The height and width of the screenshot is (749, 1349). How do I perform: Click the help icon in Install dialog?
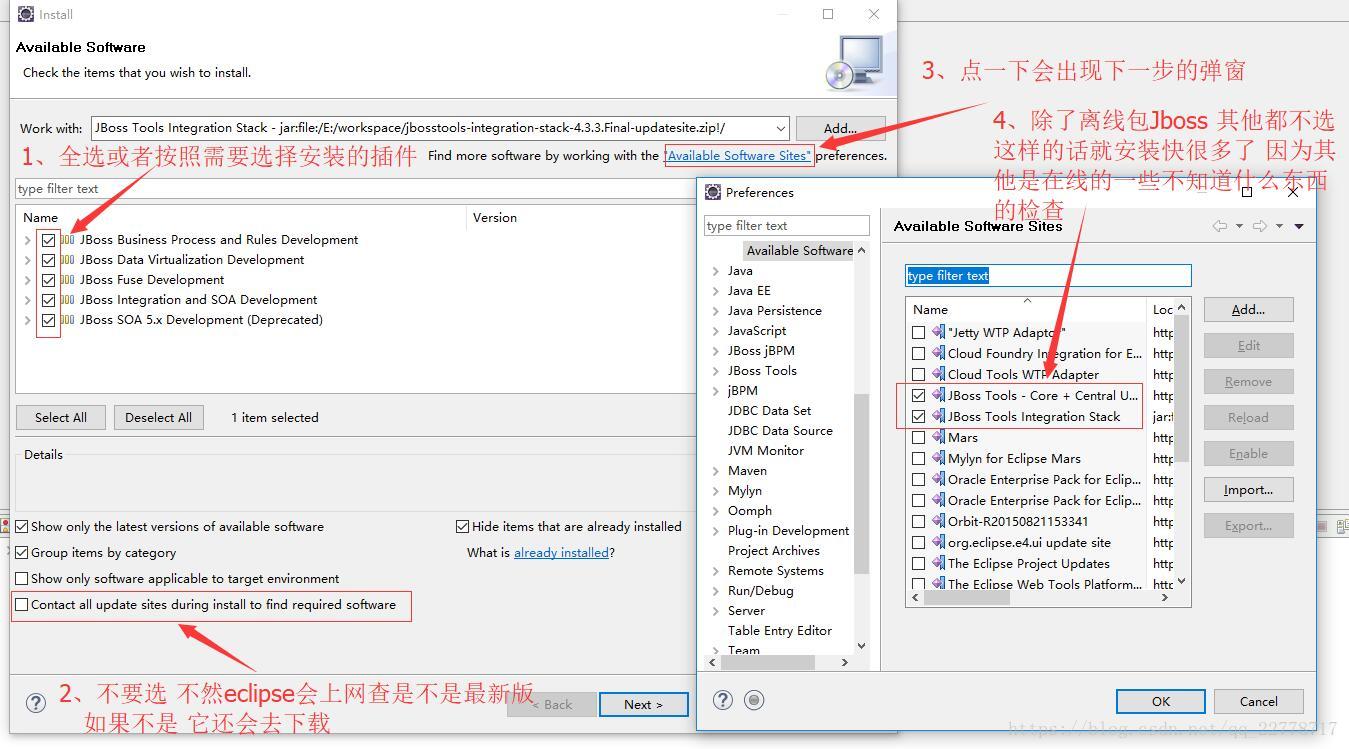pyautogui.click(x=35, y=703)
